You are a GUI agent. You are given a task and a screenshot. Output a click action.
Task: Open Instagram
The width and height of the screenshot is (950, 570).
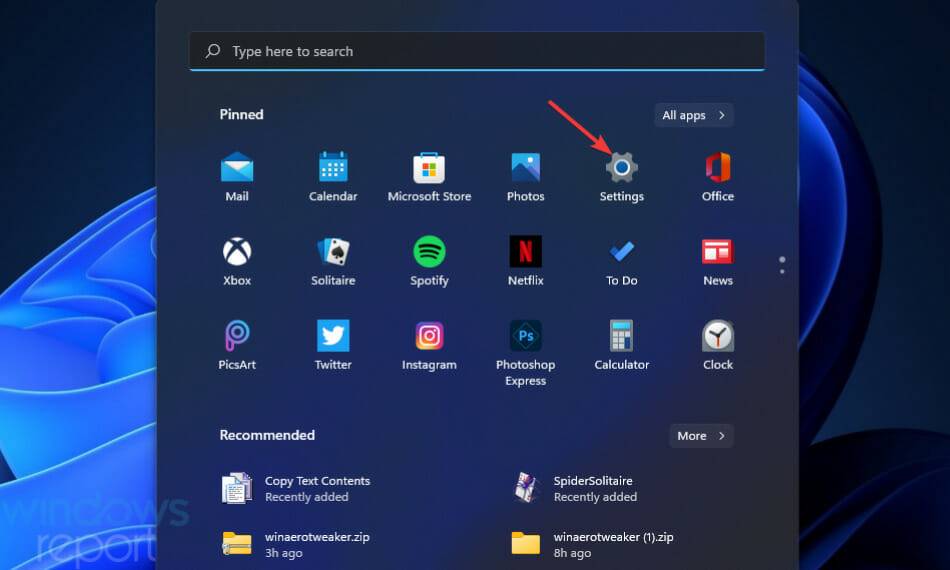[429, 345]
